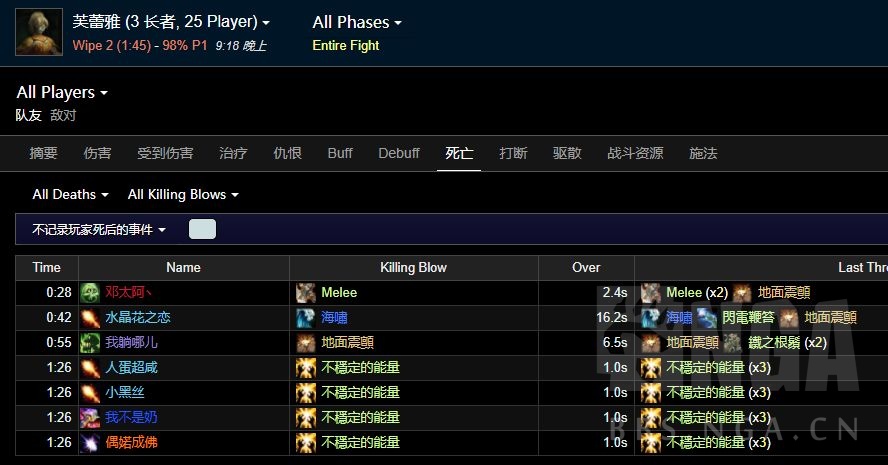Click the class icon beside 偶婼成佛
The height and width of the screenshot is (465, 888).
coord(89,442)
